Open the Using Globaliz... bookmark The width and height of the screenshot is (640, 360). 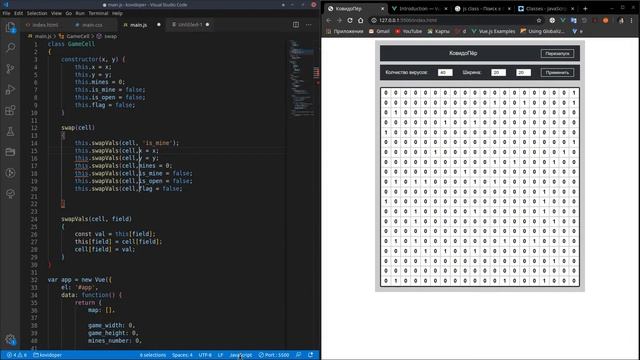tap(542, 31)
